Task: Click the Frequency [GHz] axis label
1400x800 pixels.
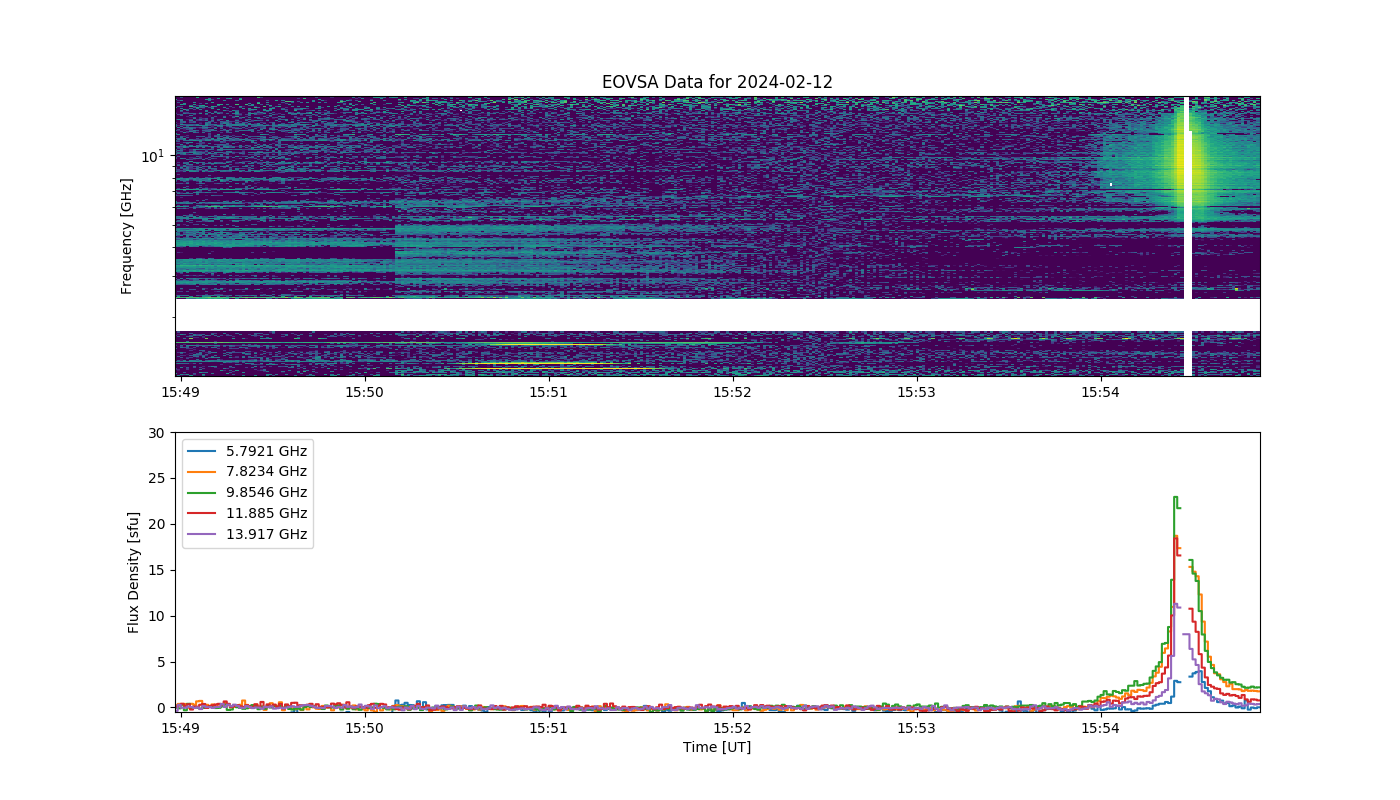Action: 127,236
